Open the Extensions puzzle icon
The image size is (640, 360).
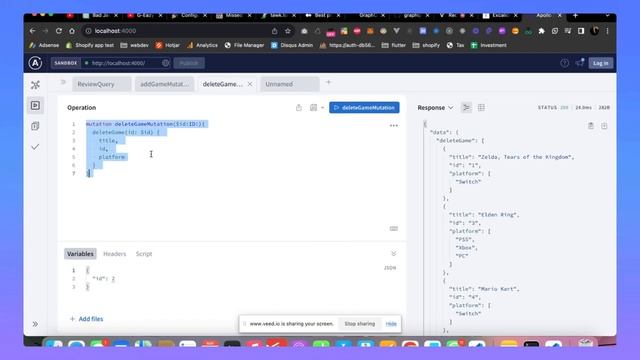tap(541, 31)
